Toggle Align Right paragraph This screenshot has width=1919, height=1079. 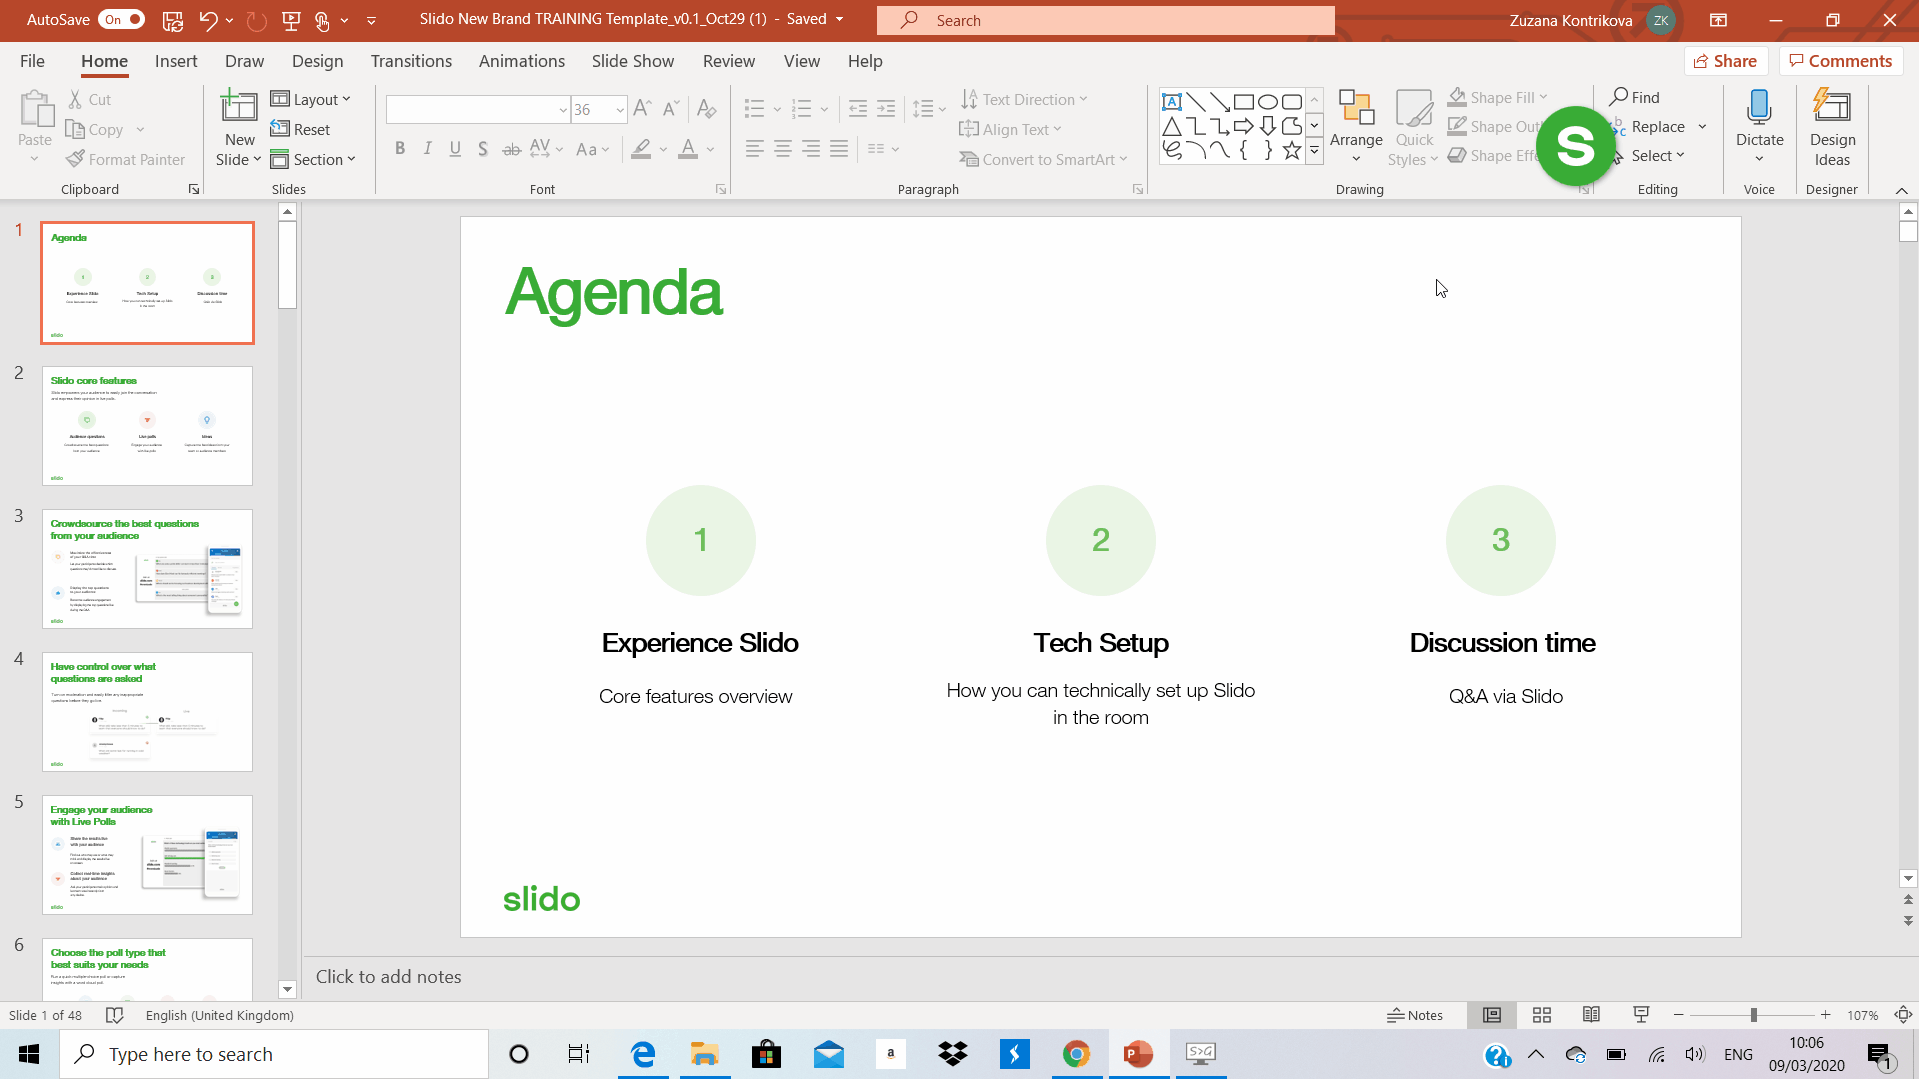click(811, 149)
